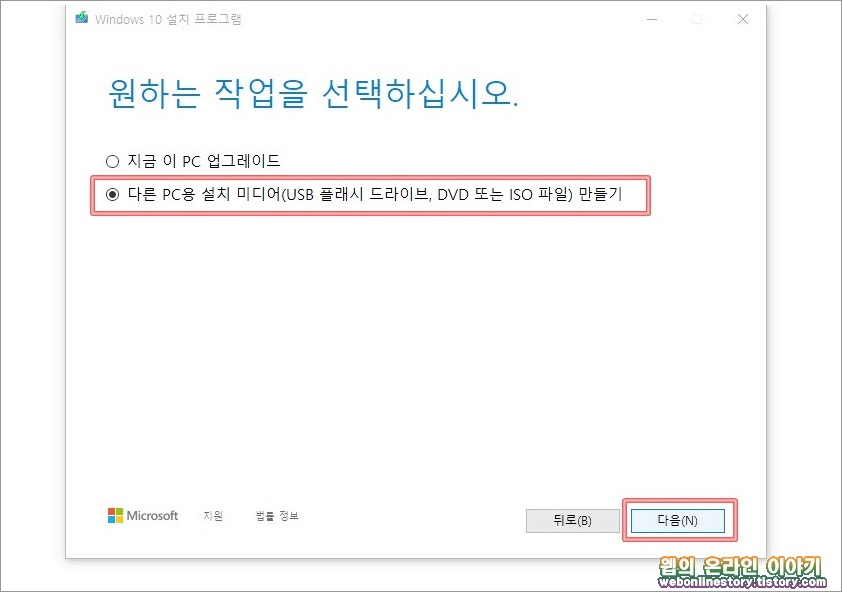Click the 다음(N) button

pos(678,521)
